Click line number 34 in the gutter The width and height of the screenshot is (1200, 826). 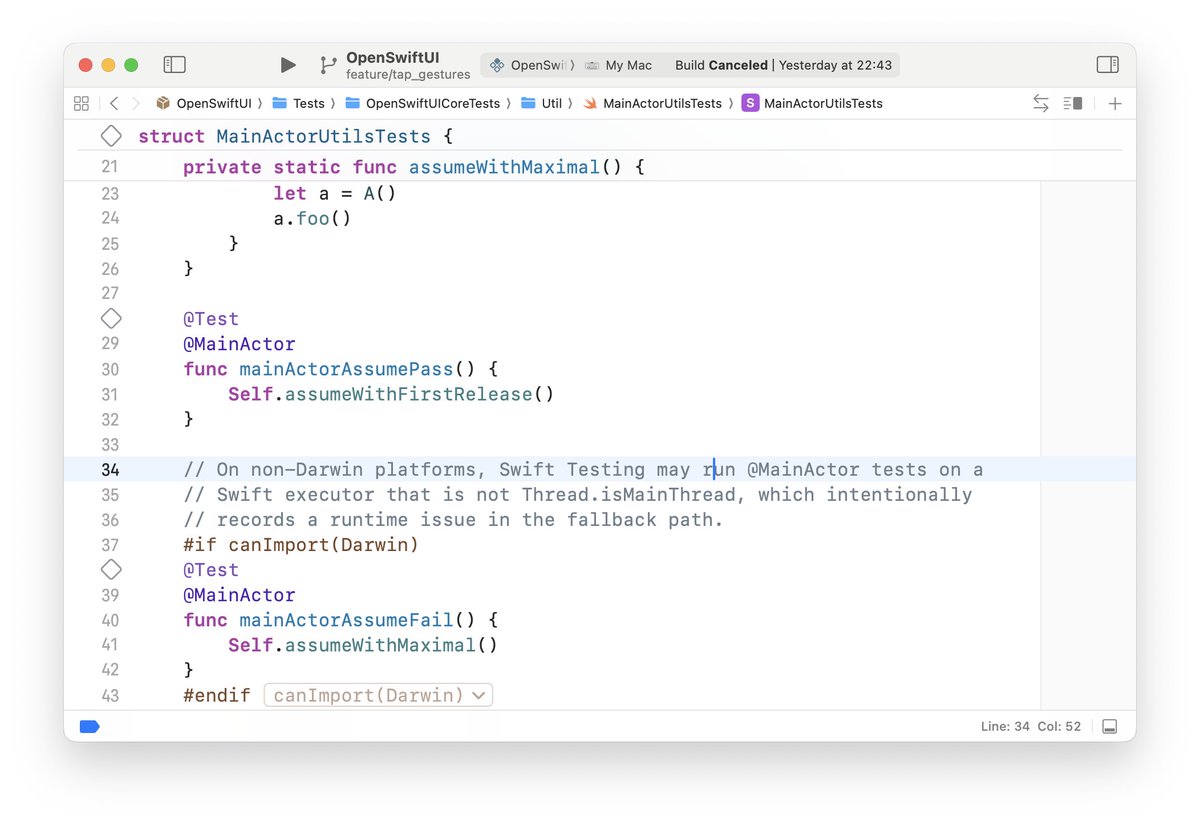(x=110, y=470)
